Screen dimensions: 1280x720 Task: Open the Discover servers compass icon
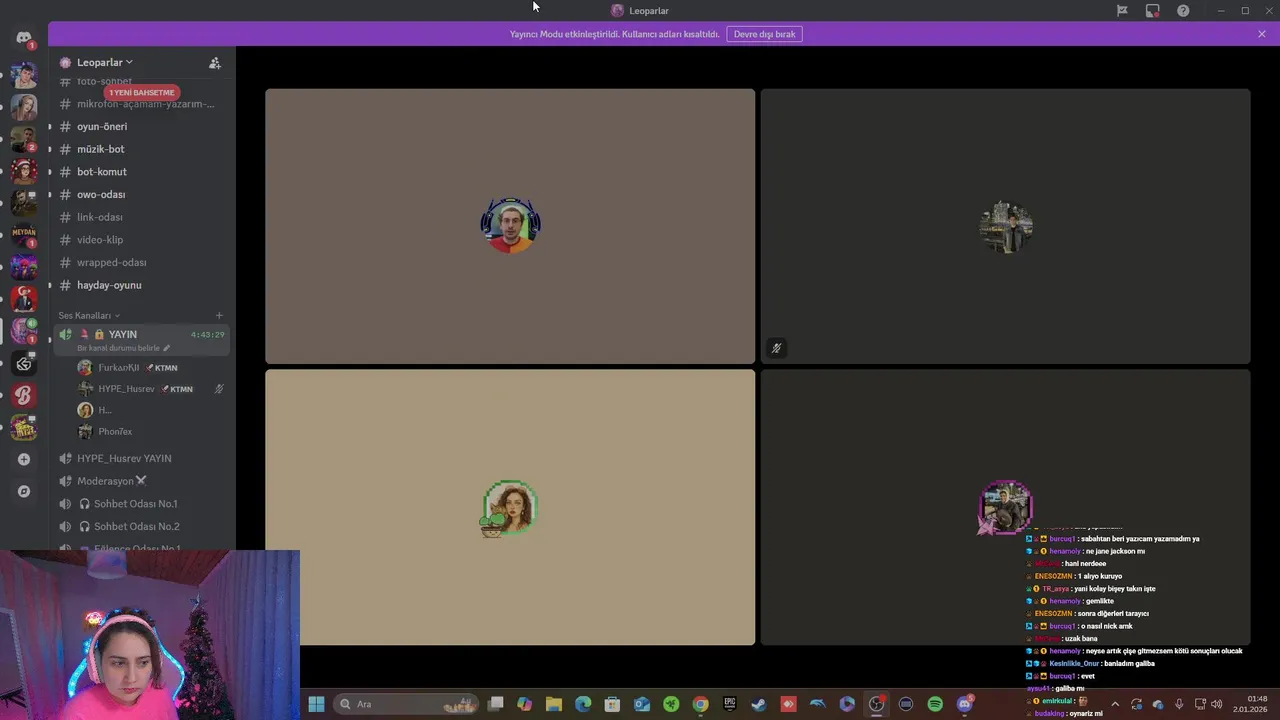coord(24,491)
